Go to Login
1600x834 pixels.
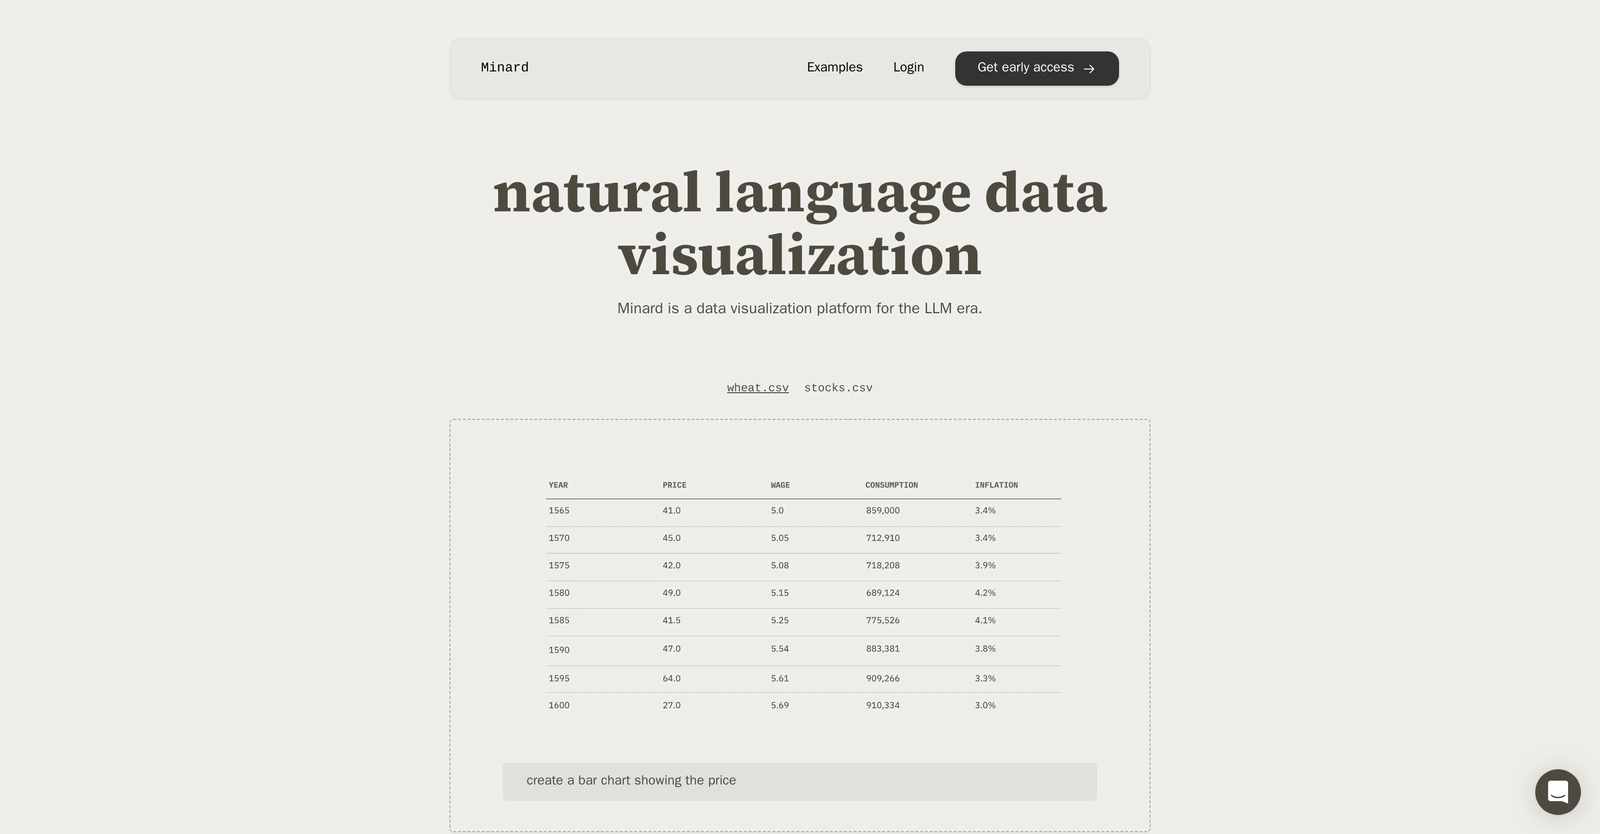pos(908,68)
